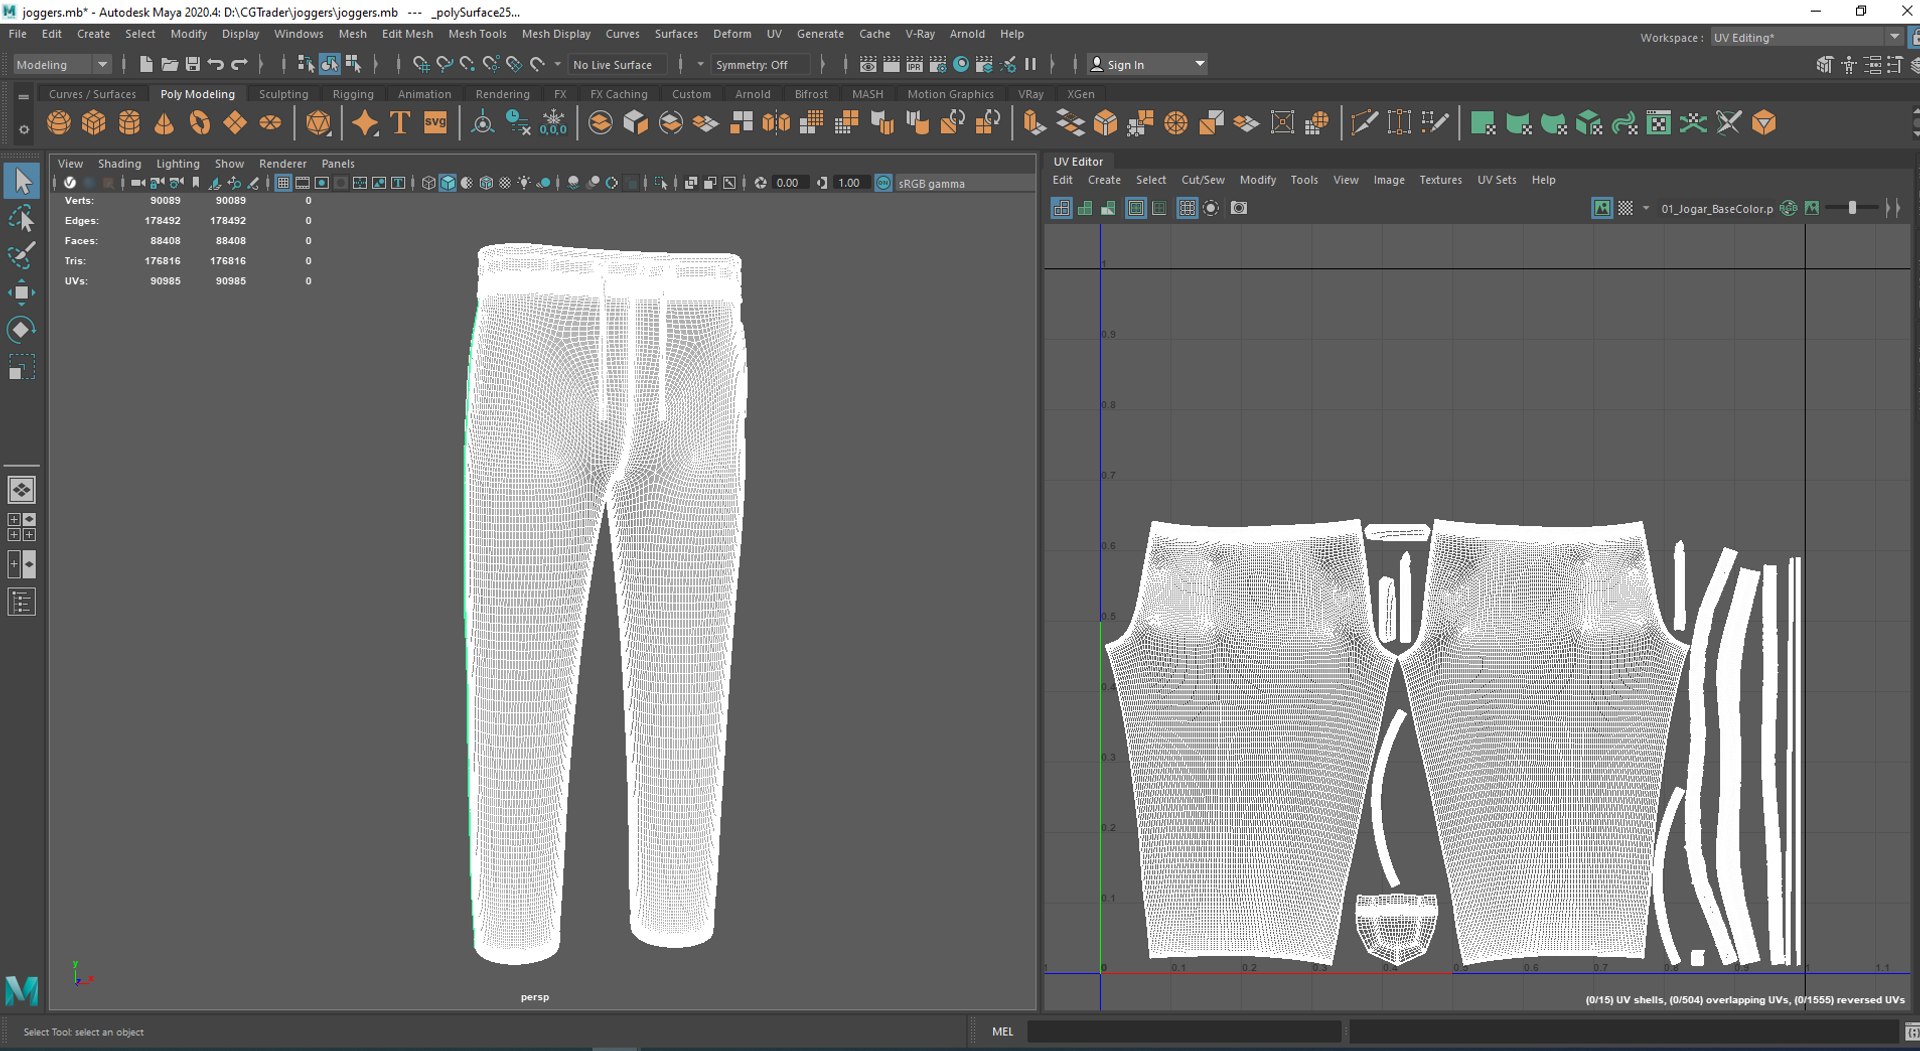Import SVG using the shelf icon

click(x=436, y=123)
